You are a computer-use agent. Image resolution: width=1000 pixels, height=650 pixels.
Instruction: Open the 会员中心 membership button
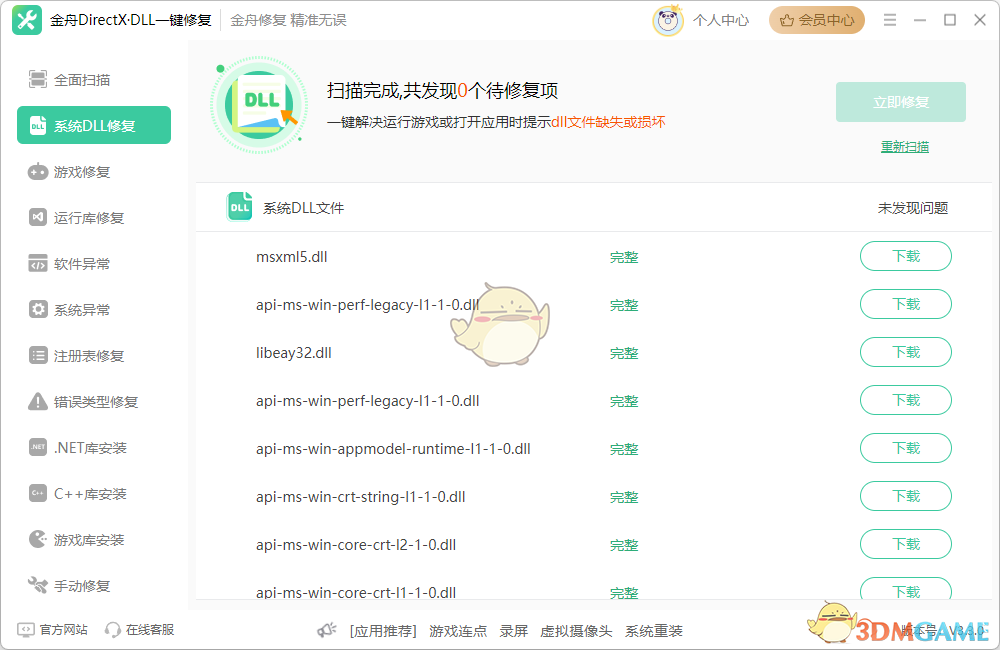816,20
